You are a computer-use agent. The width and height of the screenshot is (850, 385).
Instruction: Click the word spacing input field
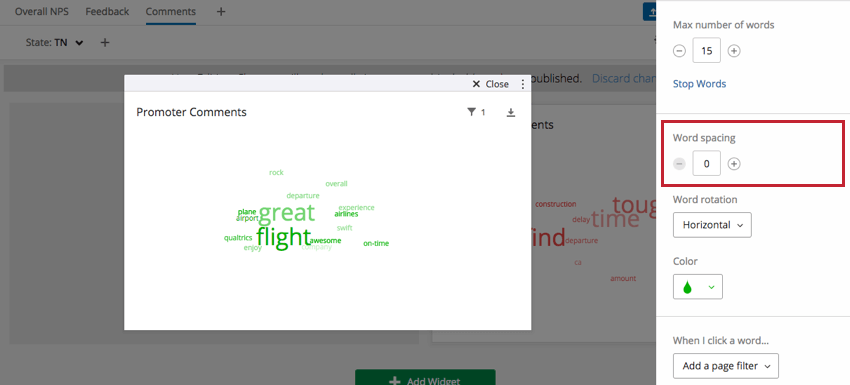point(706,163)
